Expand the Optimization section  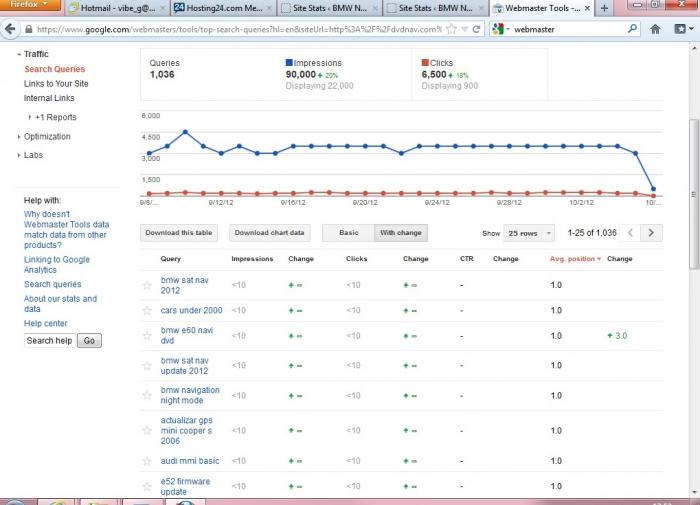point(19,137)
